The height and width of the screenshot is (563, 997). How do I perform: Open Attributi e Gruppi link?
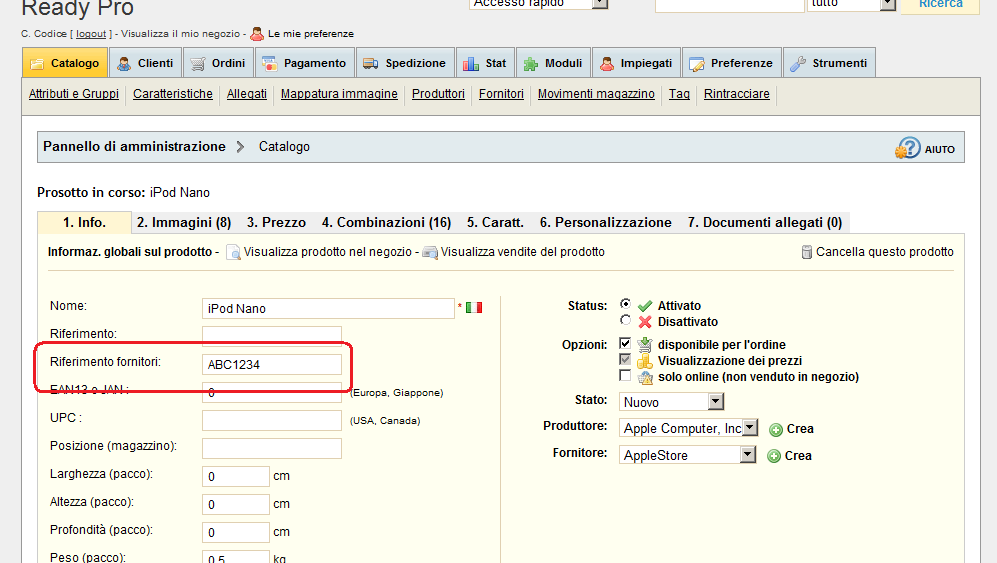(x=74, y=94)
